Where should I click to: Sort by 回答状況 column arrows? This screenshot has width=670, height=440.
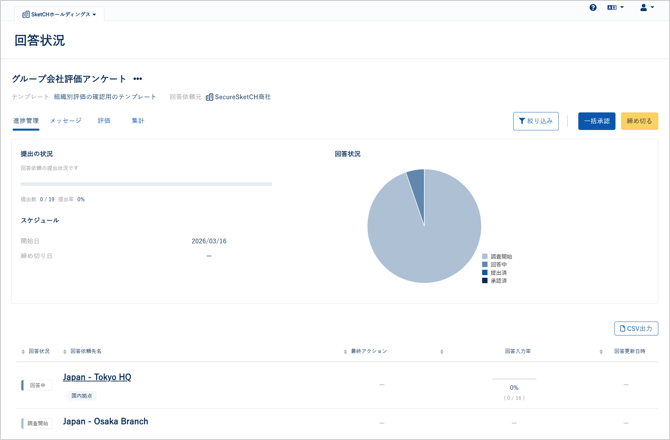point(23,352)
